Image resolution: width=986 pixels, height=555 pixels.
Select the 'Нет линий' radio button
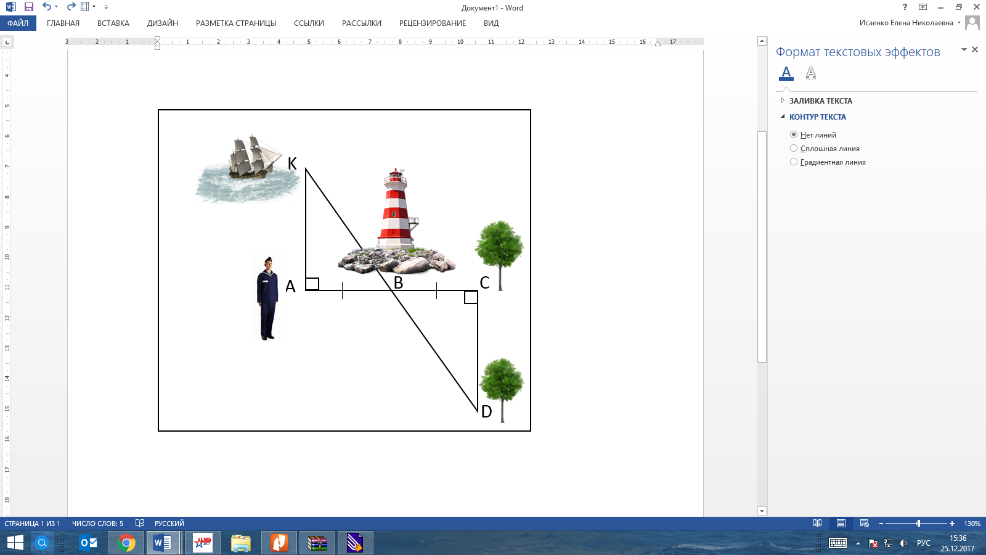point(794,135)
